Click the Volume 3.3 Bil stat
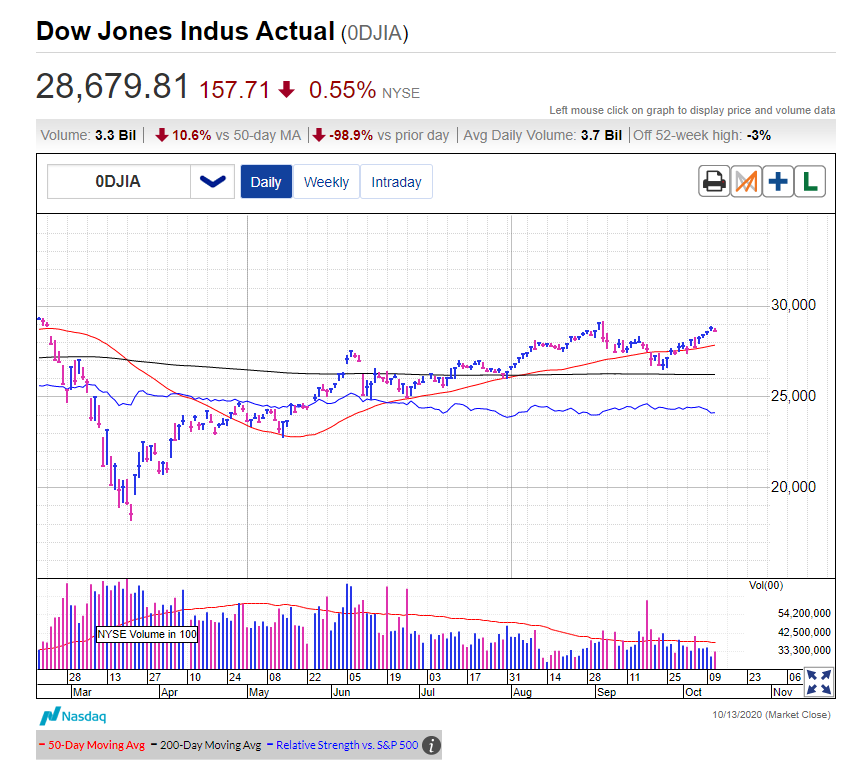 (x=88, y=135)
